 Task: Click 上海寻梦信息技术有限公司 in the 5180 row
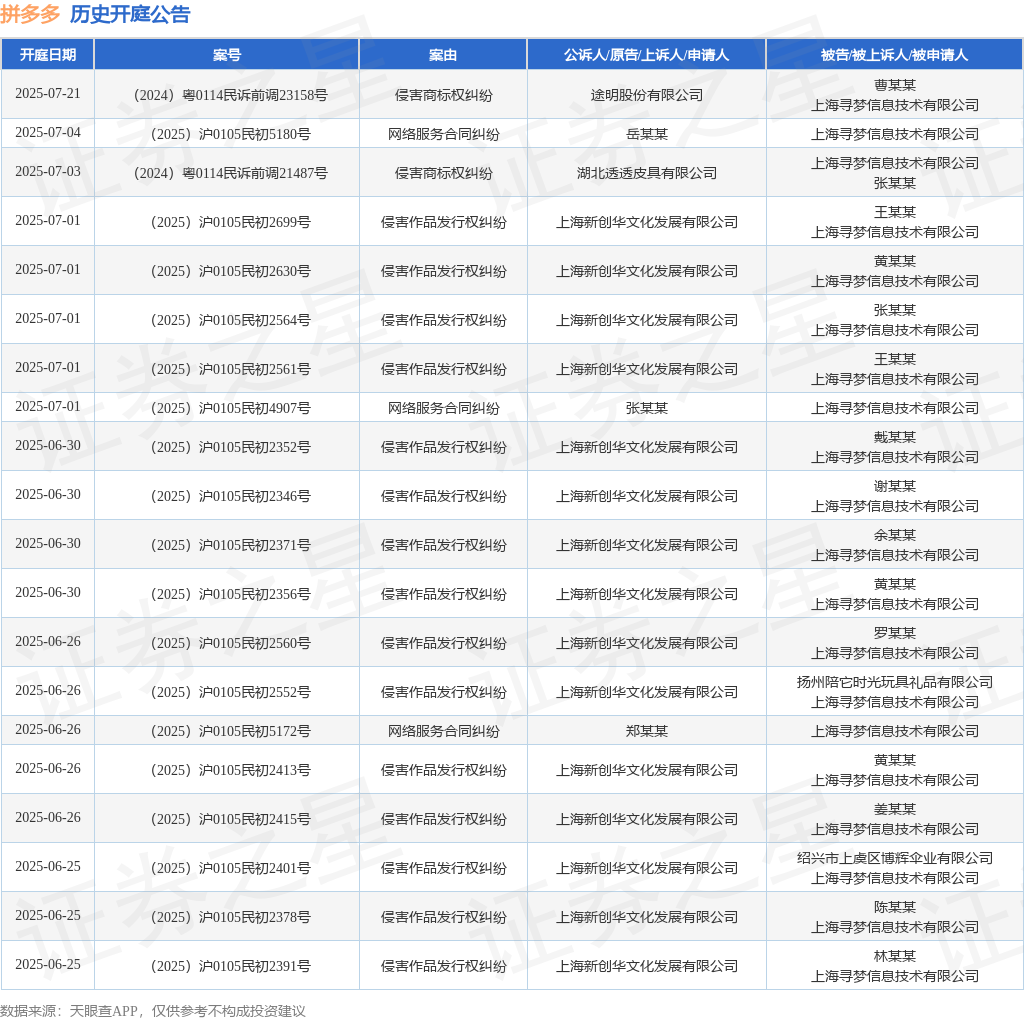[x=895, y=134]
